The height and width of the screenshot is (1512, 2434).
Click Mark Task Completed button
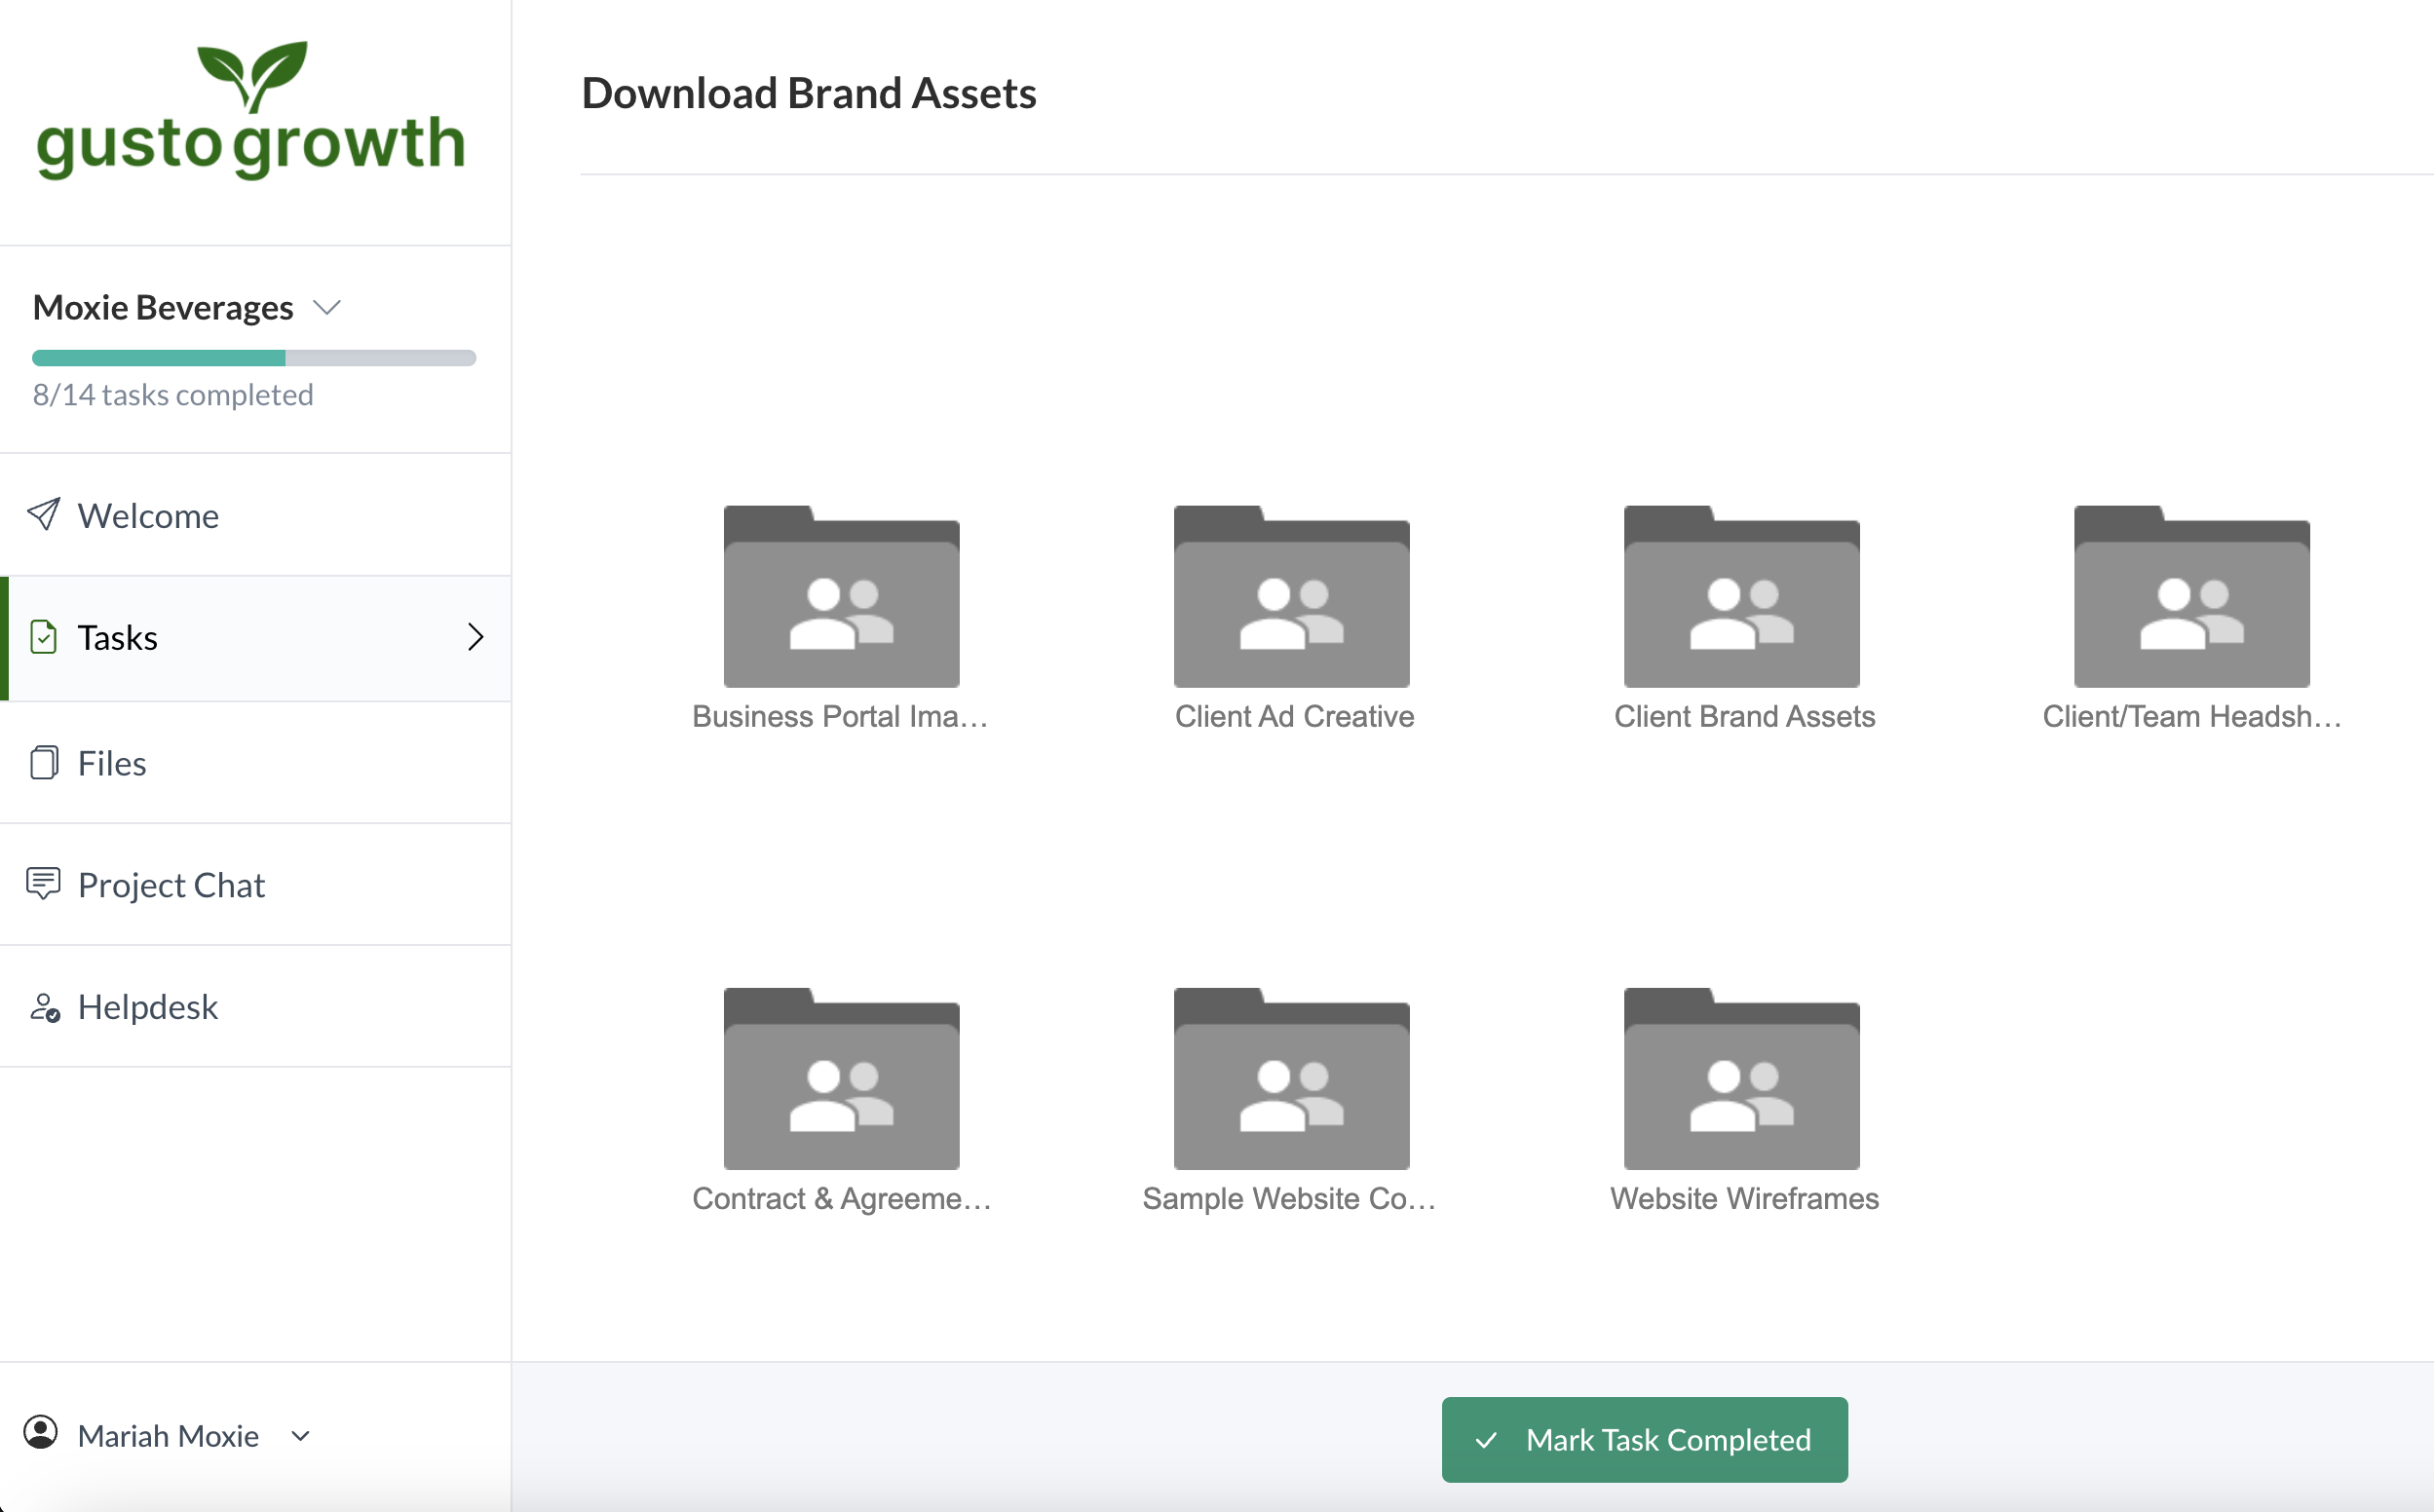pyautogui.click(x=1644, y=1439)
